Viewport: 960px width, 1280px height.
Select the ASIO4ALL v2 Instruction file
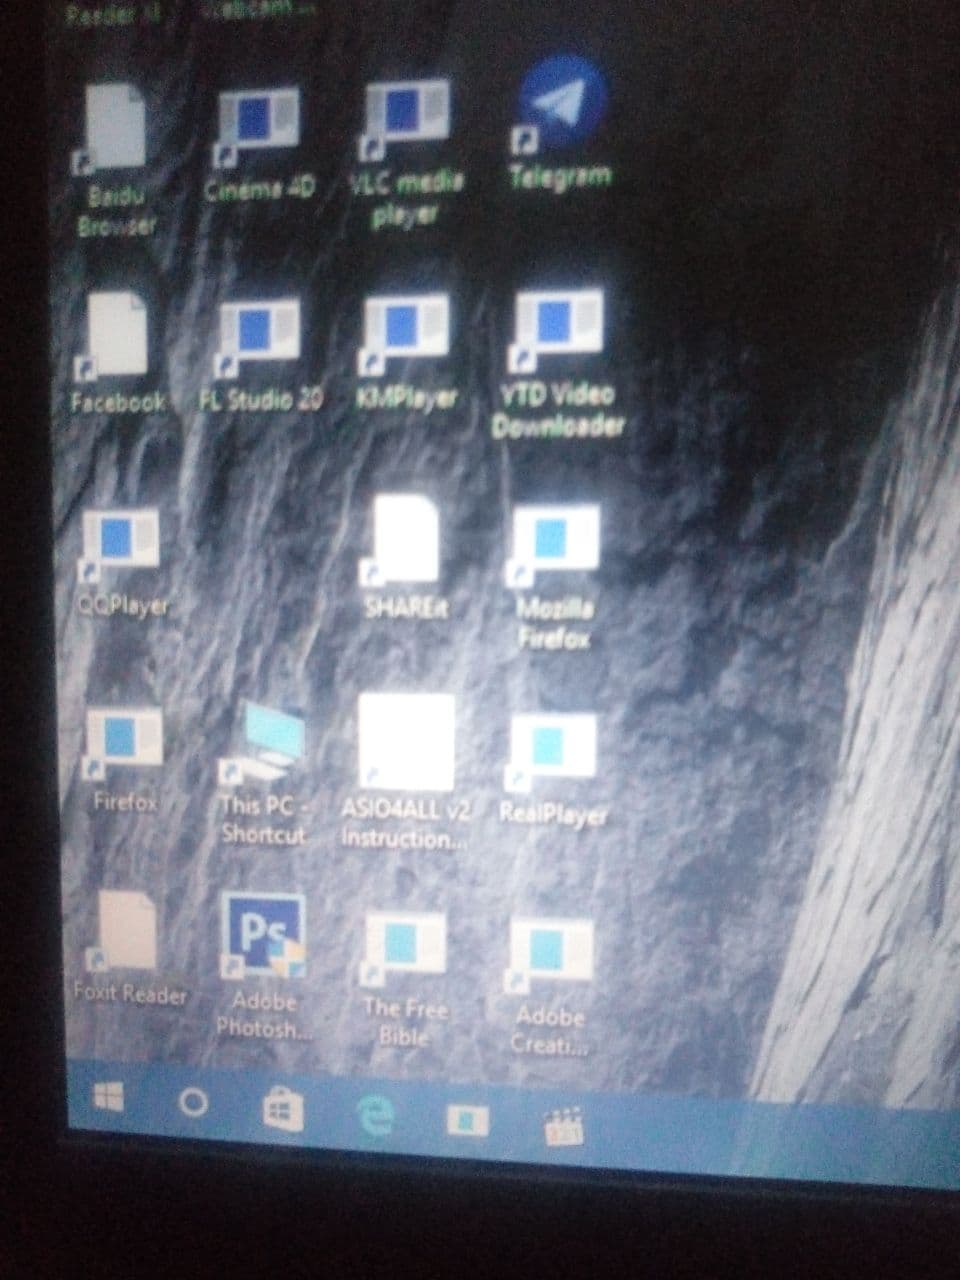(406, 741)
